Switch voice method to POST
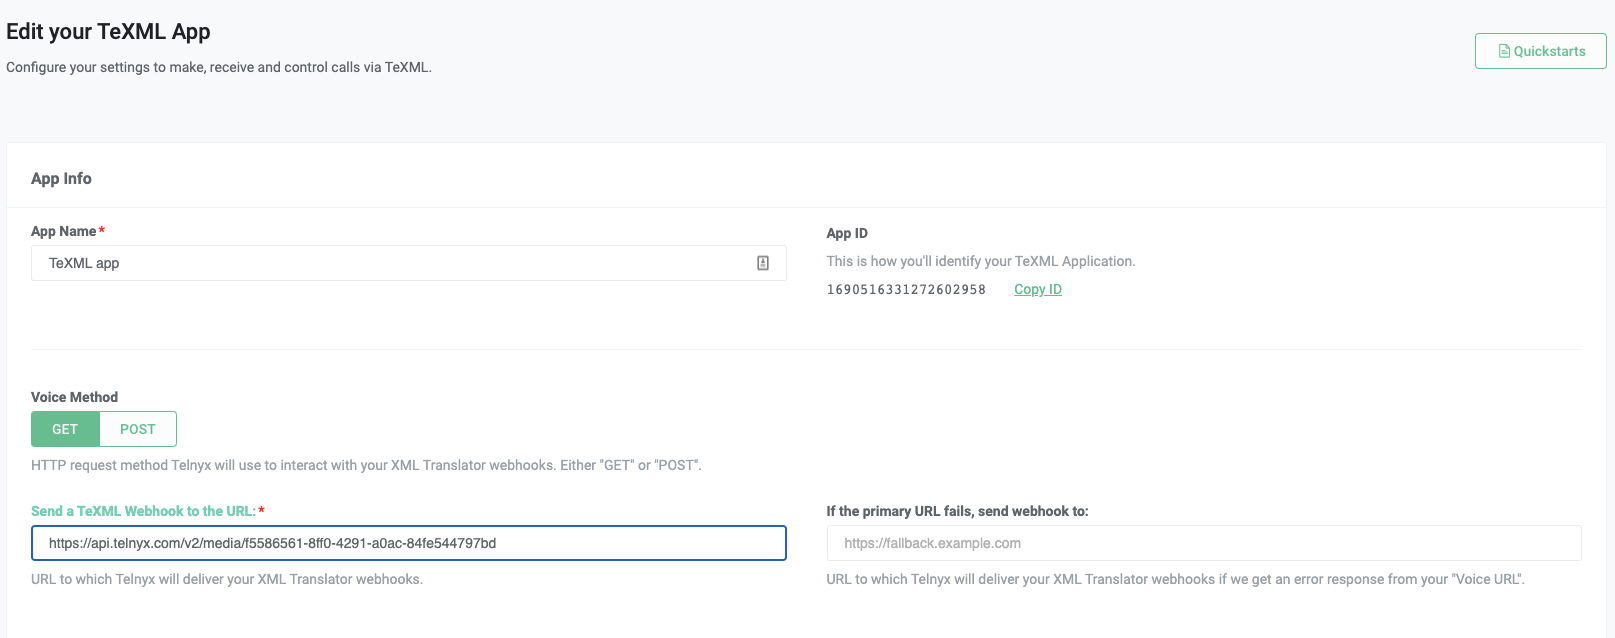This screenshot has width=1615, height=638. click(138, 429)
